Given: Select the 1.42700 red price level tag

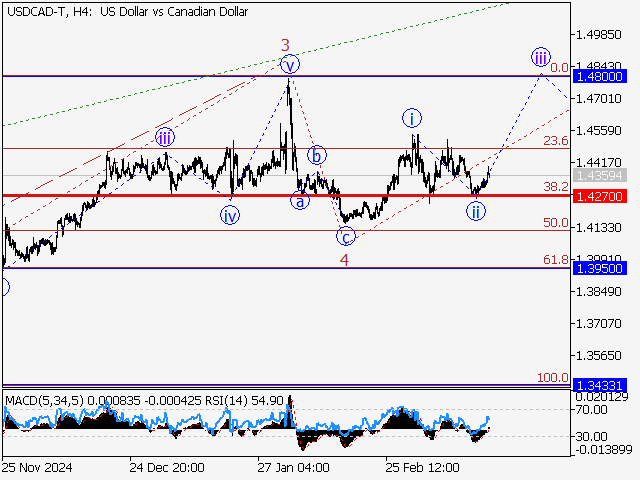Looking at the screenshot, I should (598, 196).
